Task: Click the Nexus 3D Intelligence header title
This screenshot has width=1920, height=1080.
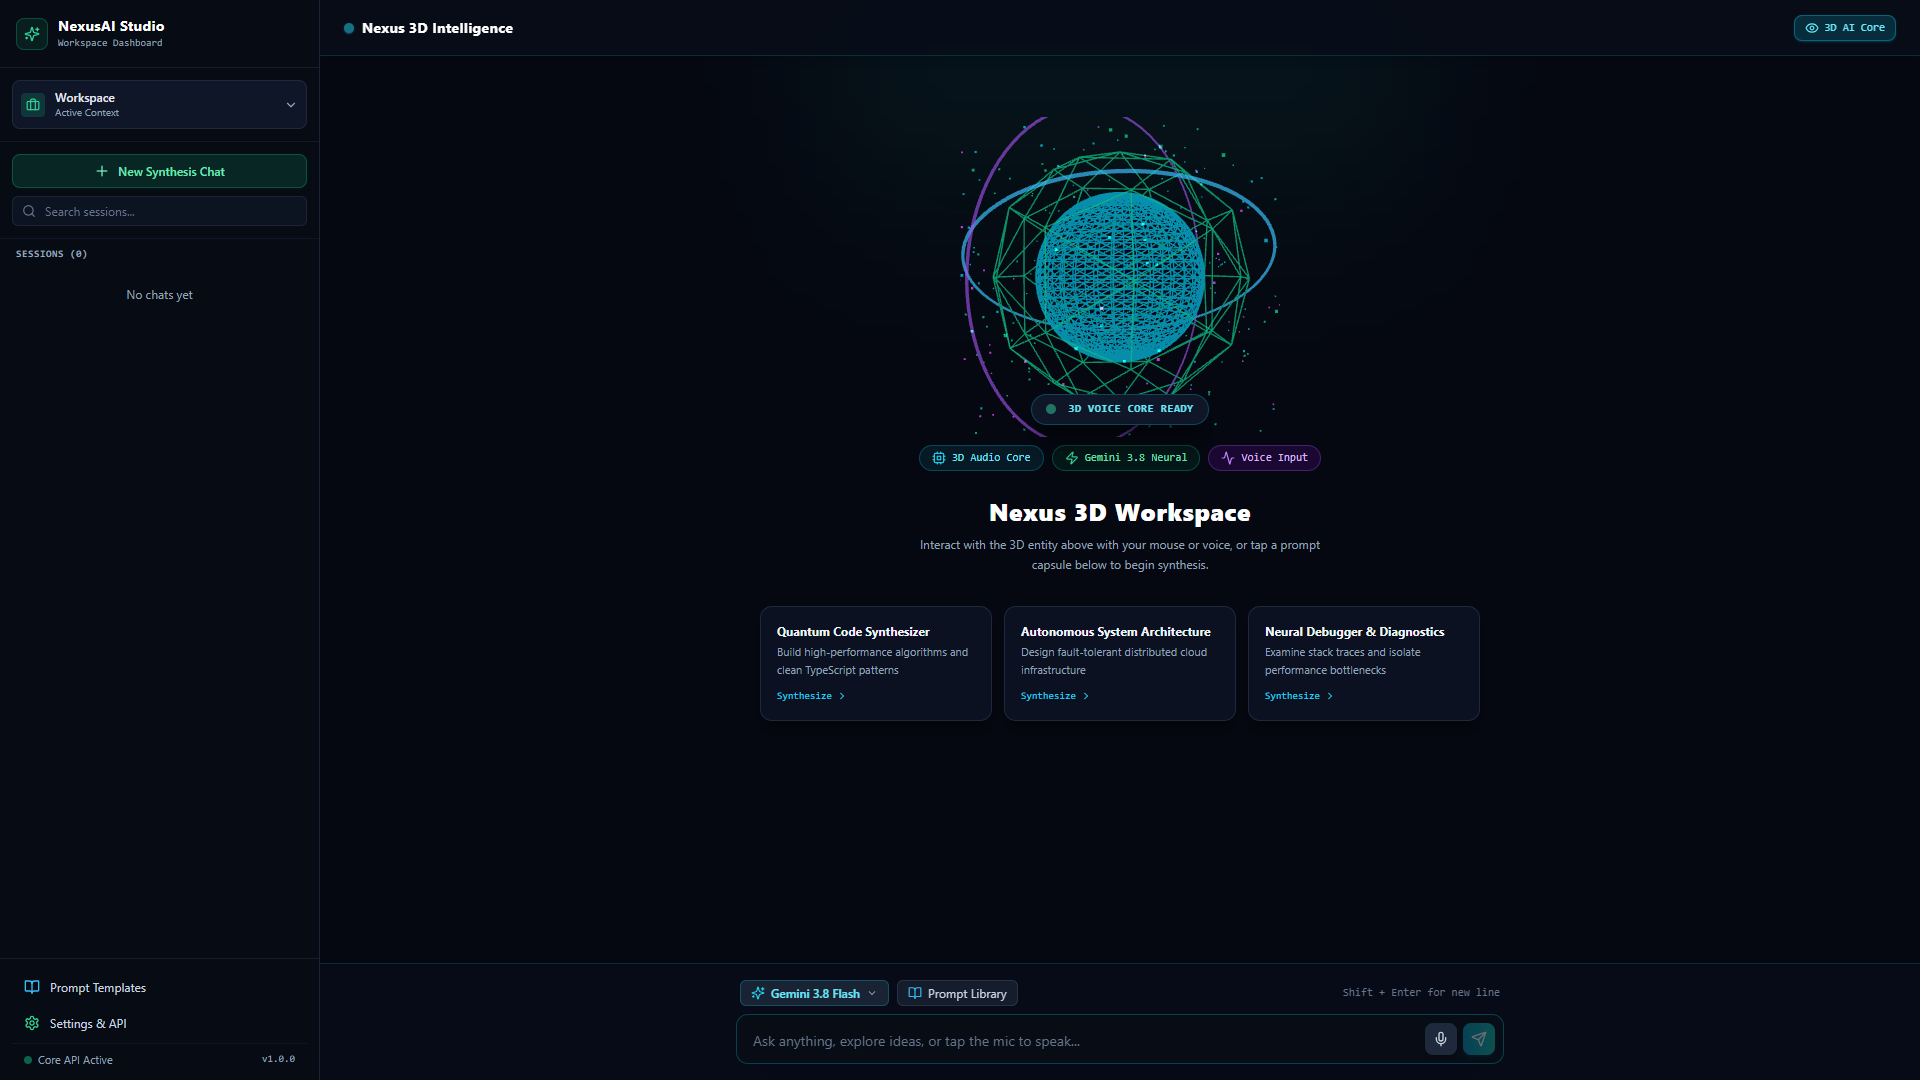Action: point(437,28)
